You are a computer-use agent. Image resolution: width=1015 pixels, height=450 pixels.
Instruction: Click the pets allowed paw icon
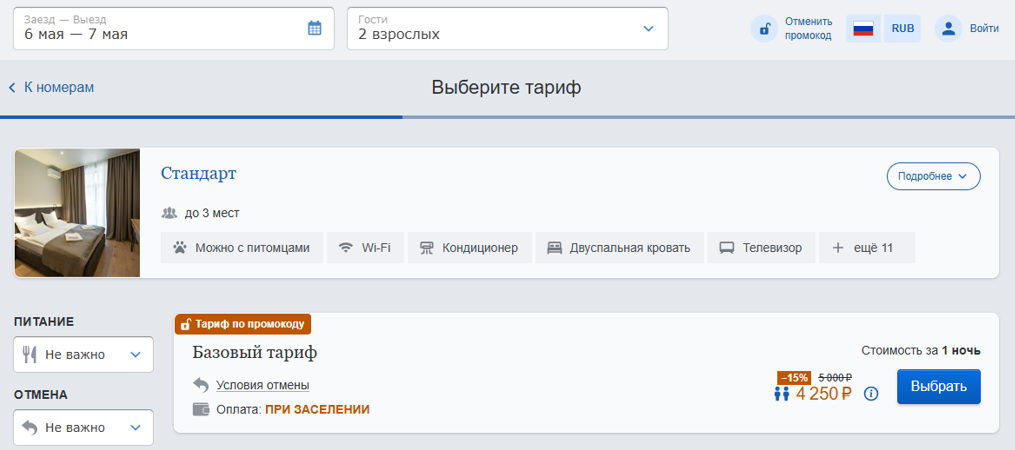180,248
